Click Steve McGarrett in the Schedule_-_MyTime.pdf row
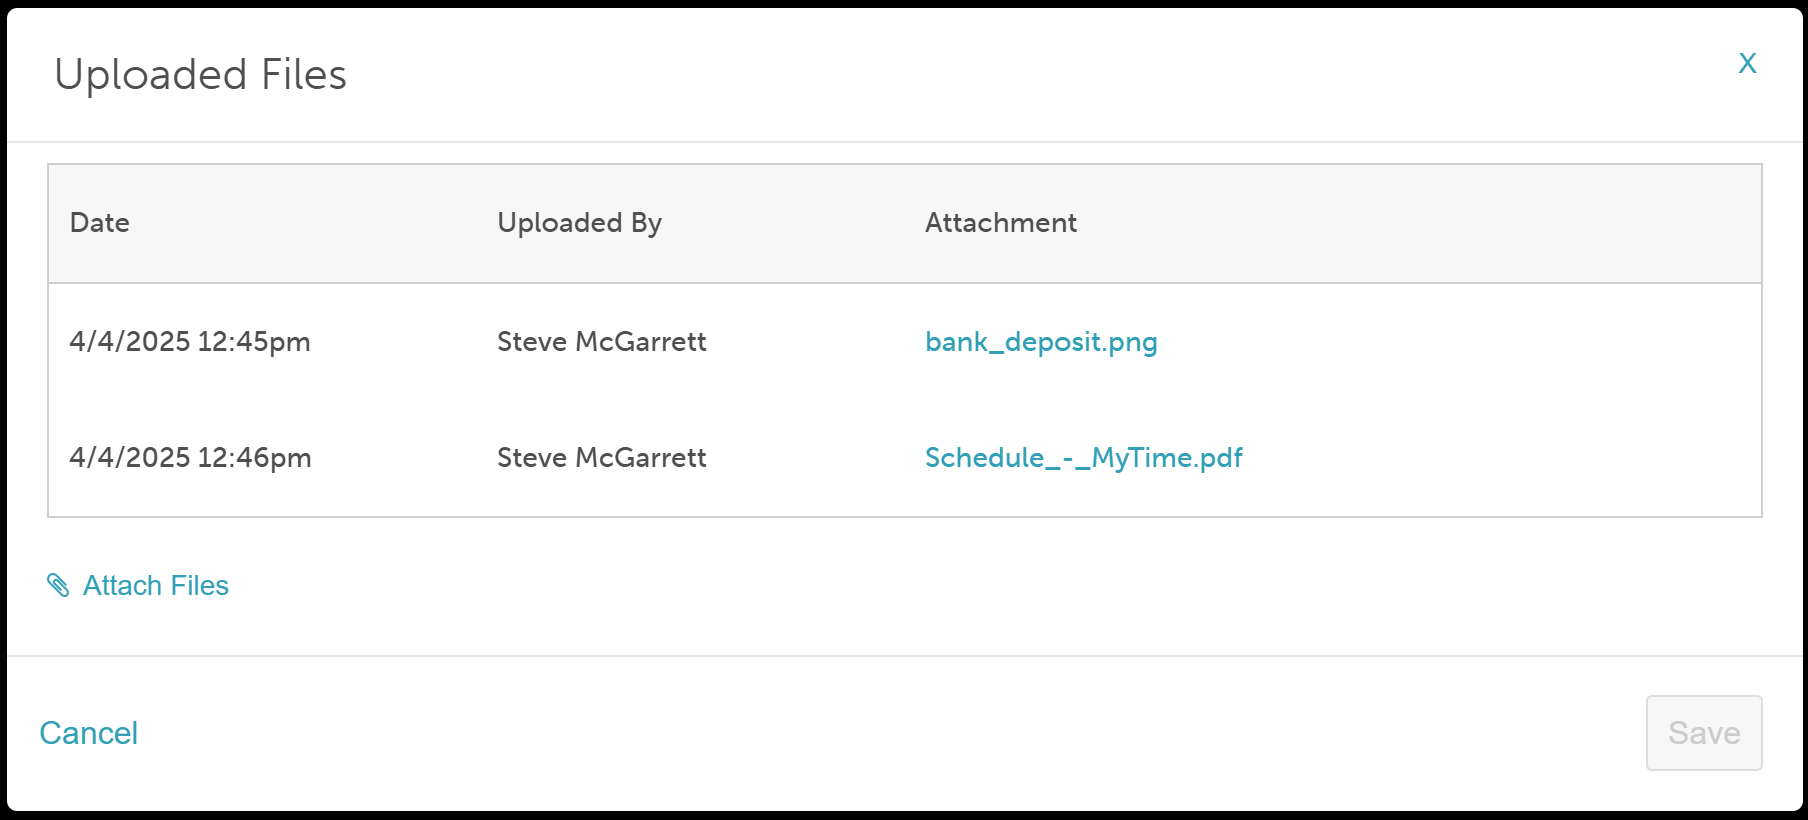The width and height of the screenshot is (1808, 820). coord(602,458)
